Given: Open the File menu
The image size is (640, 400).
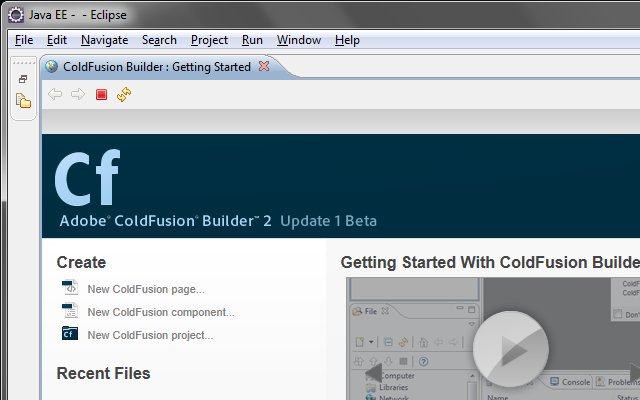Looking at the screenshot, I should (24, 40).
